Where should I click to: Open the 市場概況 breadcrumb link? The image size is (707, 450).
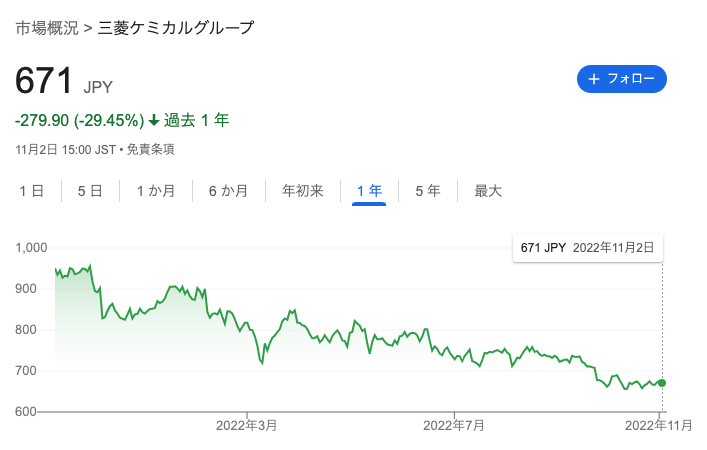click(47, 28)
